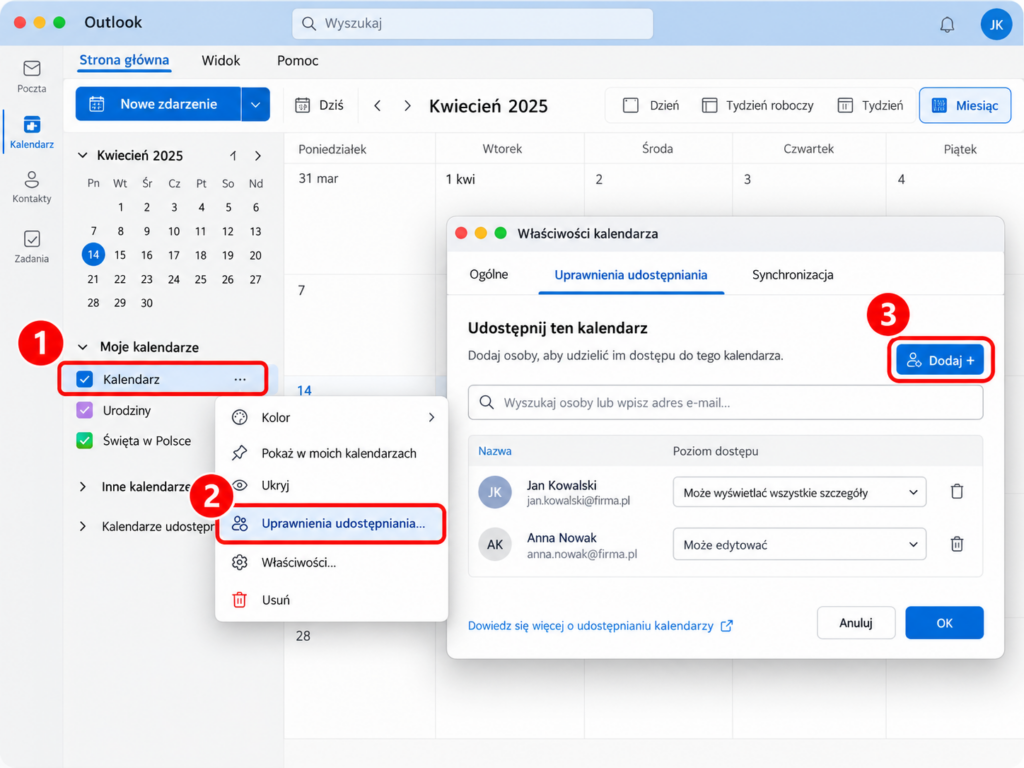
Task: Select the Uprawnienia udostępniania tab
Action: click(631, 276)
